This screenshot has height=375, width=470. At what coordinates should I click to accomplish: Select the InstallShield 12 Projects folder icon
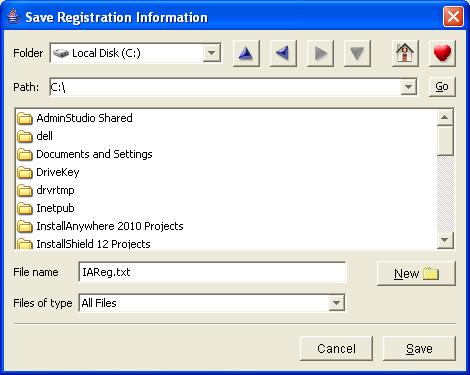coord(25,244)
